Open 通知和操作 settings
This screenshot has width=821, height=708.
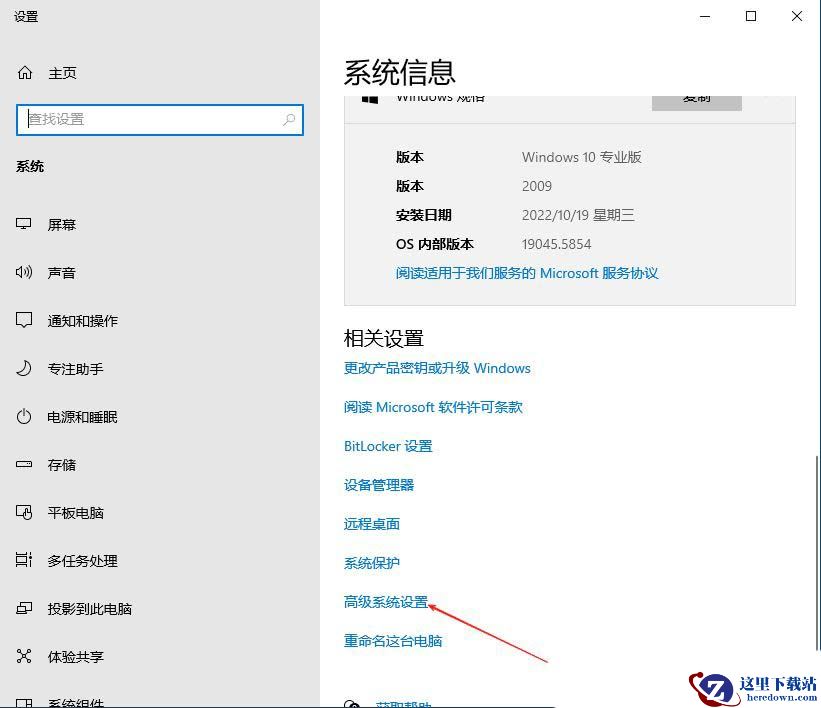pos(83,320)
